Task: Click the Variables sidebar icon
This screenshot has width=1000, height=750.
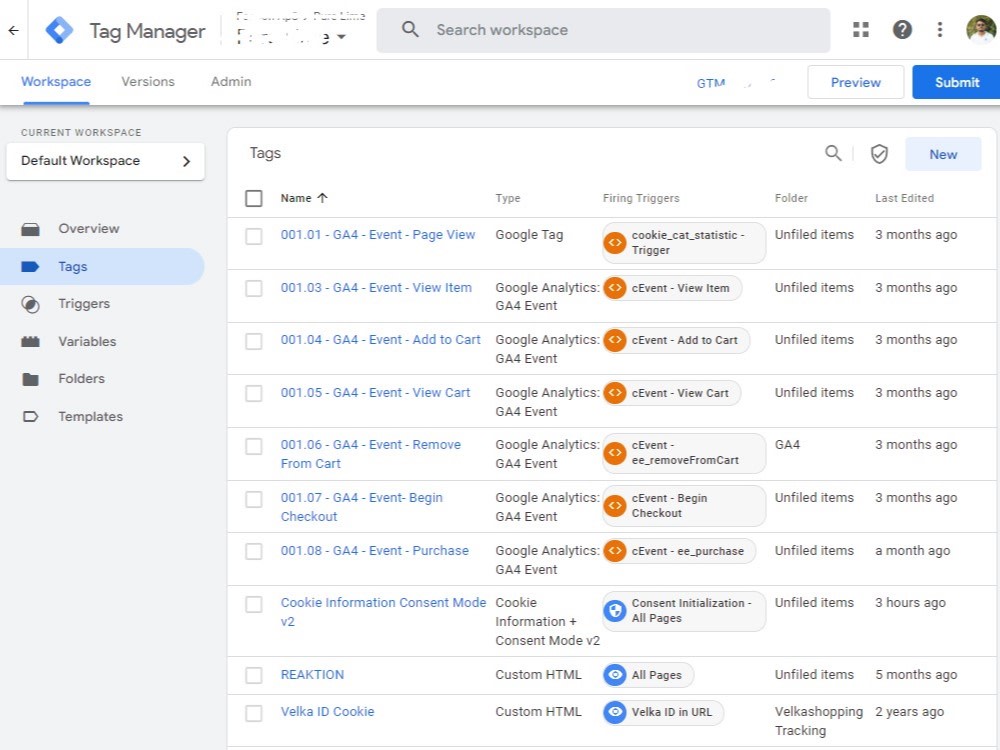Action: pyautogui.click(x=30, y=342)
